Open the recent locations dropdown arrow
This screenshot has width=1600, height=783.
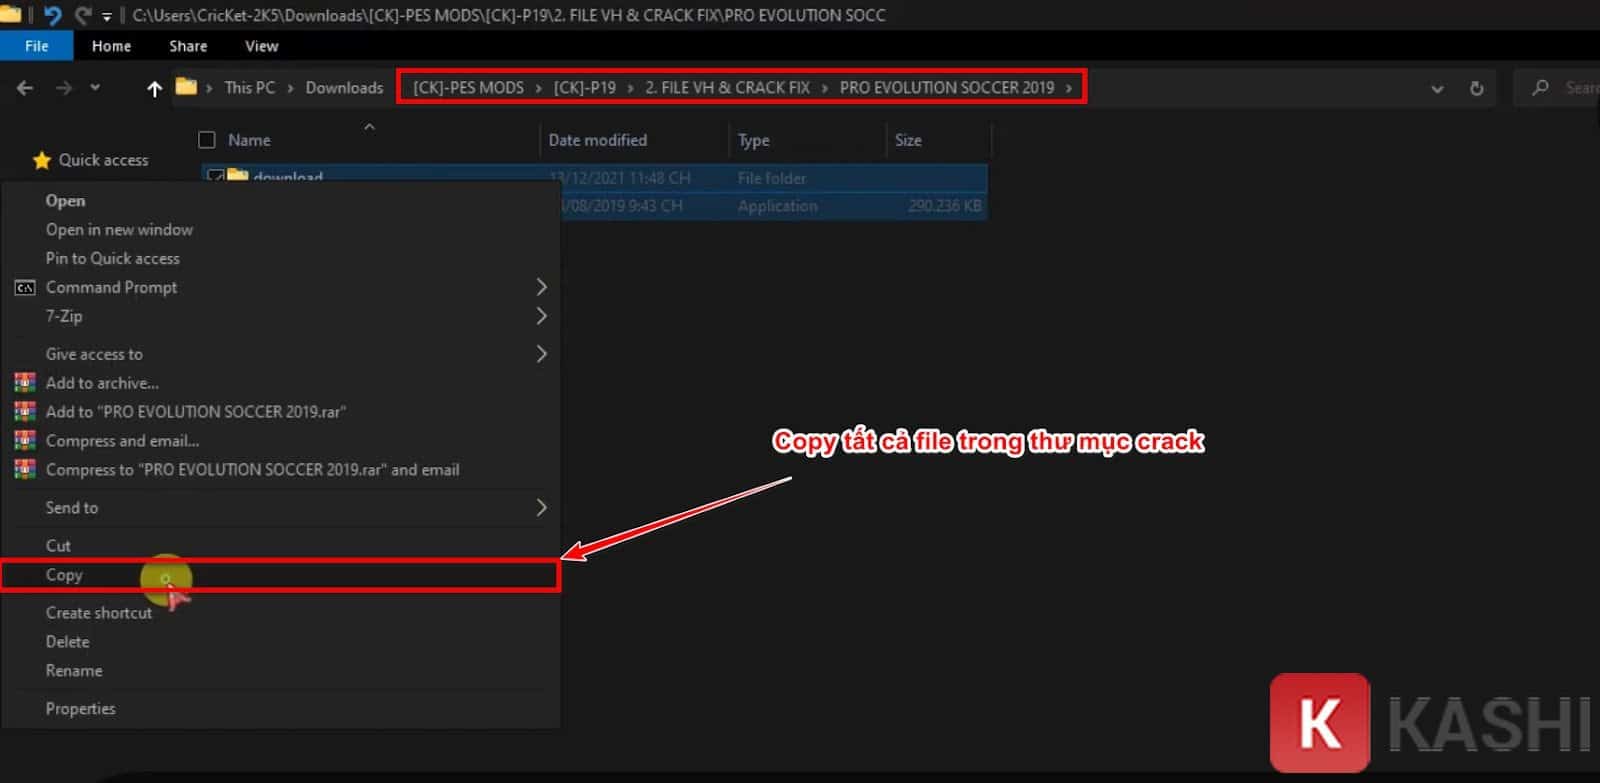[x=95, y=88]
